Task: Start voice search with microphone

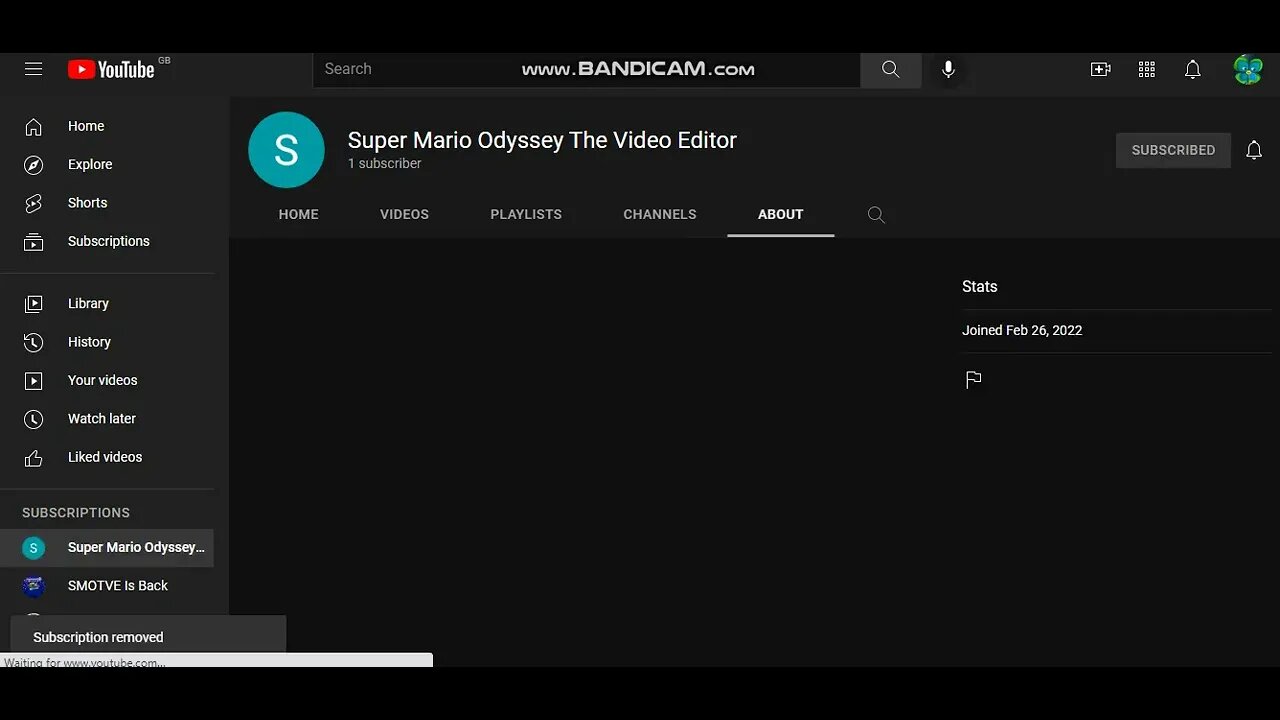Action: 948,69
